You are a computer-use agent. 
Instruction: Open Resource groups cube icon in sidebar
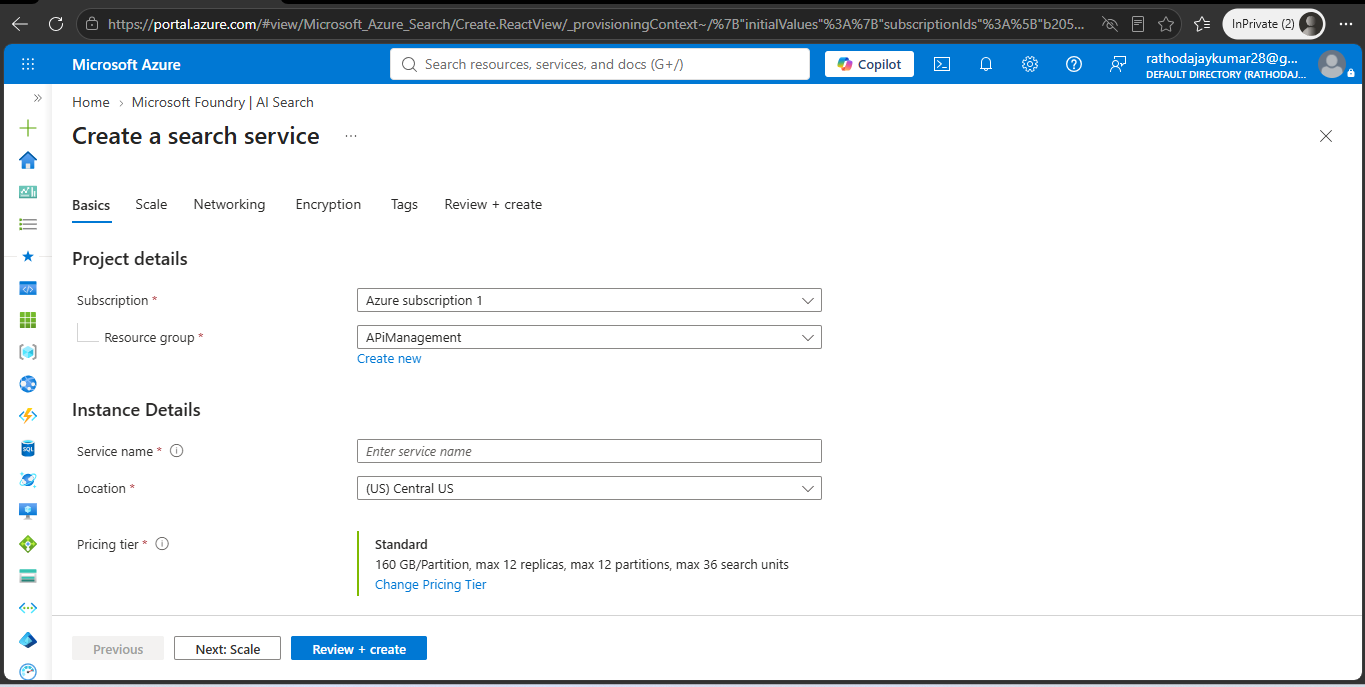(28, 352)
